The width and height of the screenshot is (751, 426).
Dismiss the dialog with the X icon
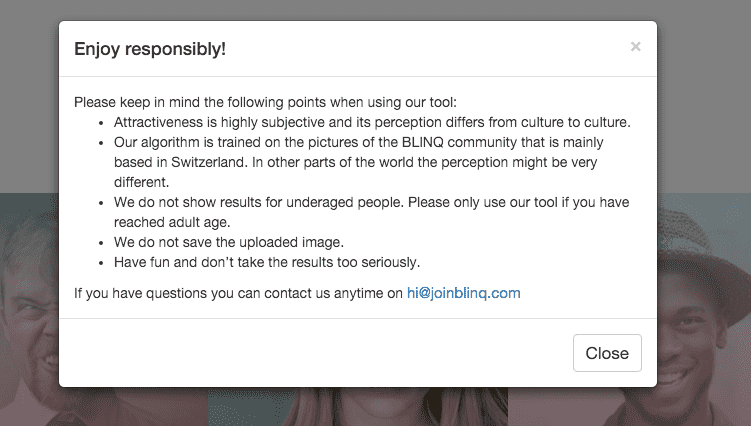click(x=635, y=47)
